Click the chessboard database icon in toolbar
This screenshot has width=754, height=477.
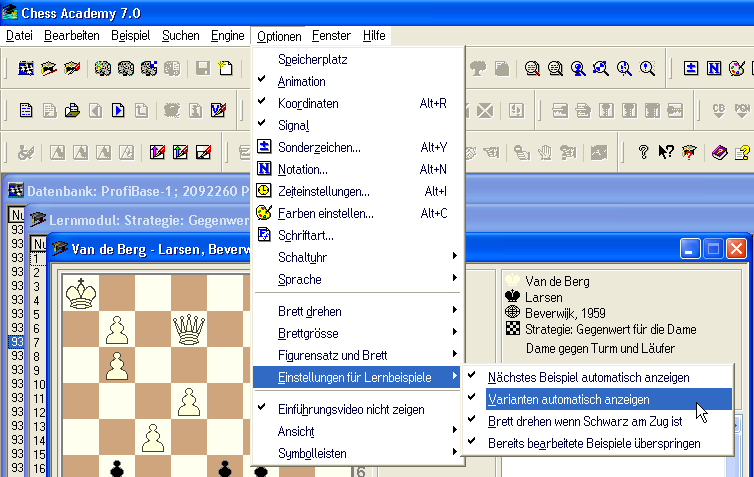coord(25,69)
